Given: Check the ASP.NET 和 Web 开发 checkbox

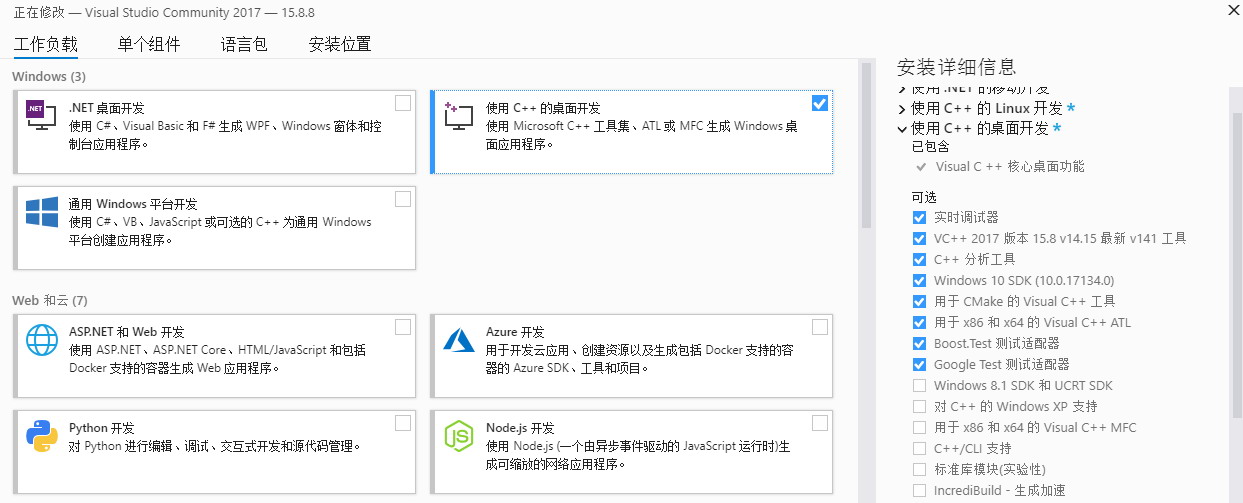Looking at the screenshot, I should (403, 327).
